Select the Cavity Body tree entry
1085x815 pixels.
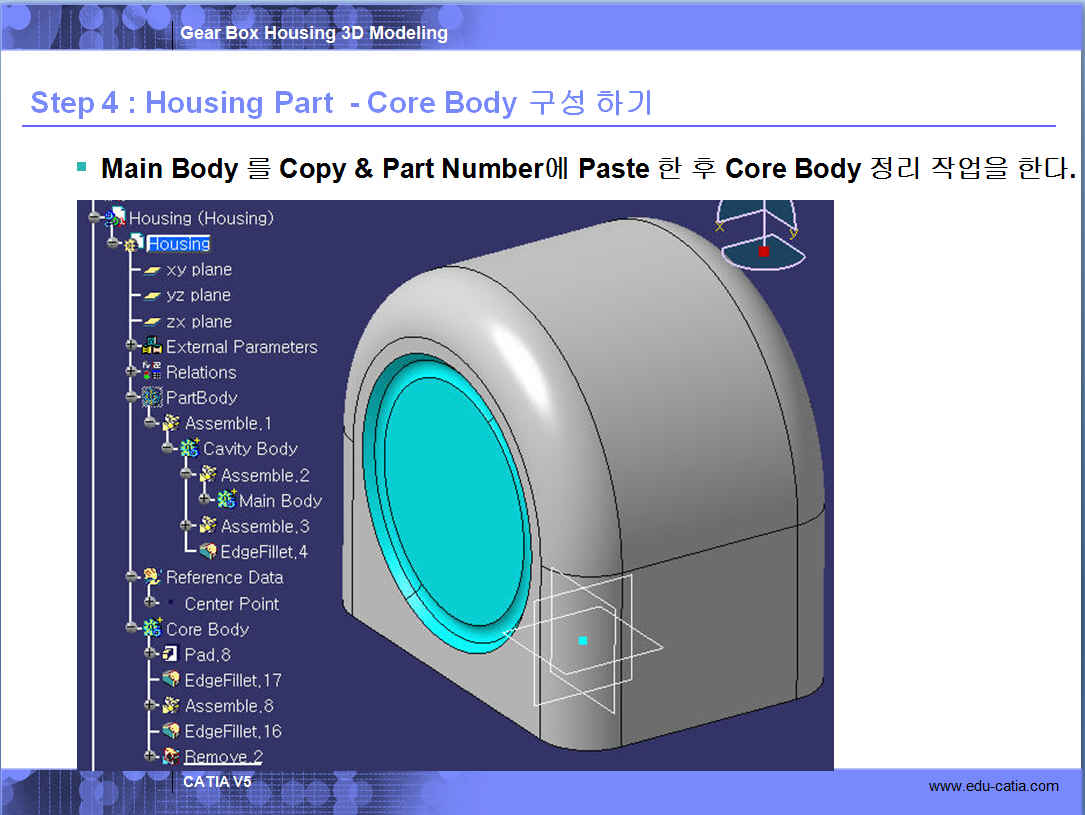pyautogui.click(x=250, y=449)
